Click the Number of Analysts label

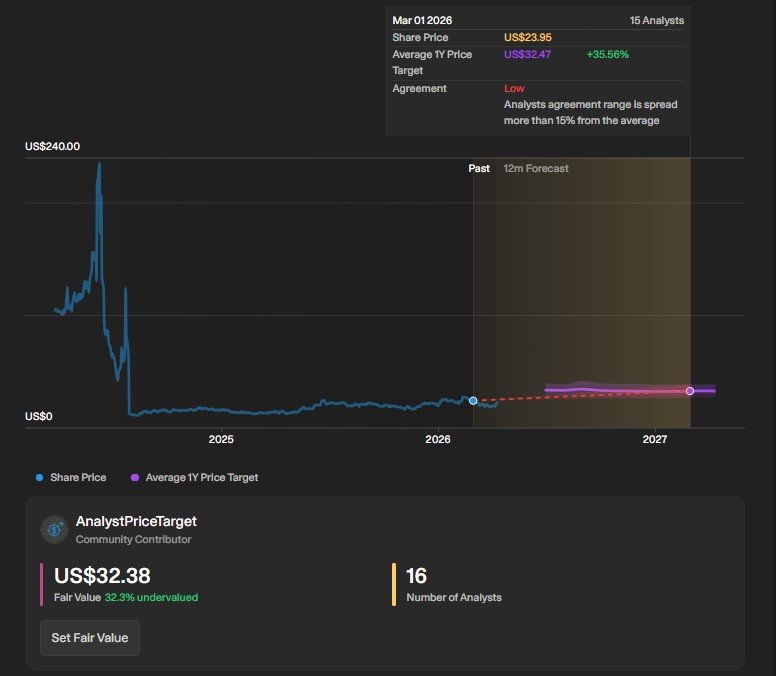click(454, 597)
